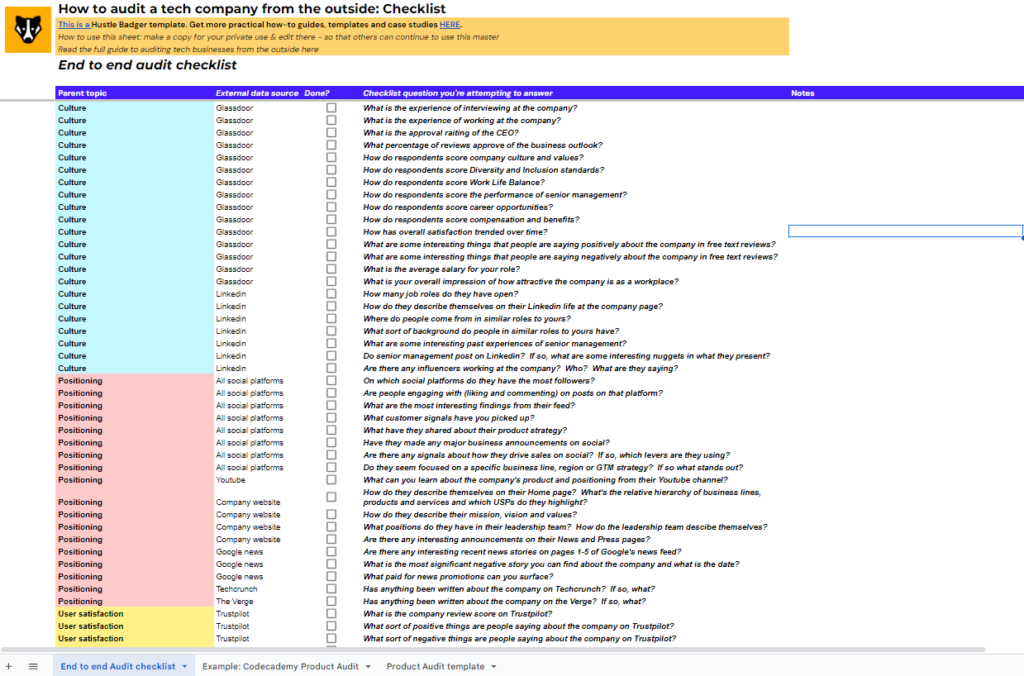Image resolution: width=1024 pixels, height=676 pixels.
Task: Select the Youtube data source cell
Action: pos(231,480)
